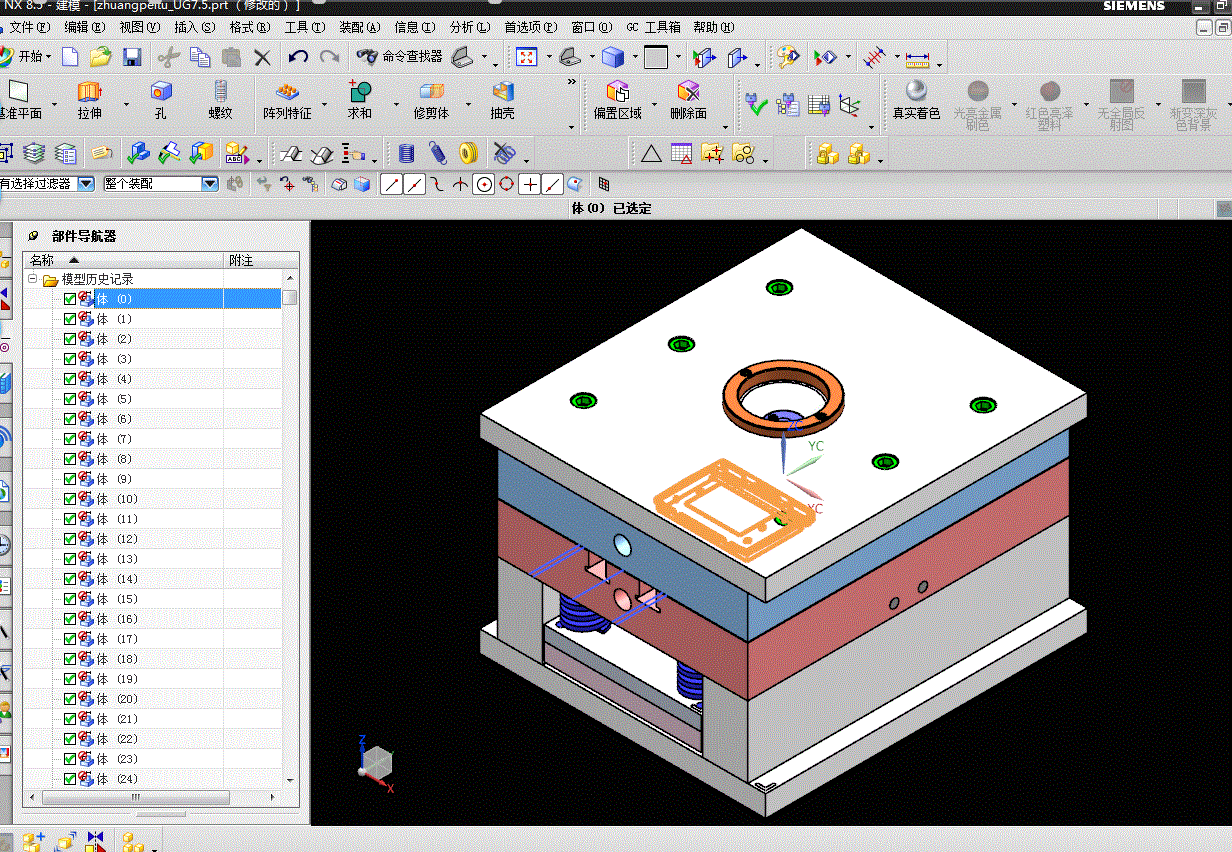Screen dimensions: 1232x852
Task: Open the 整个装配 selection scope dropdown
Action: coord(209,184)
